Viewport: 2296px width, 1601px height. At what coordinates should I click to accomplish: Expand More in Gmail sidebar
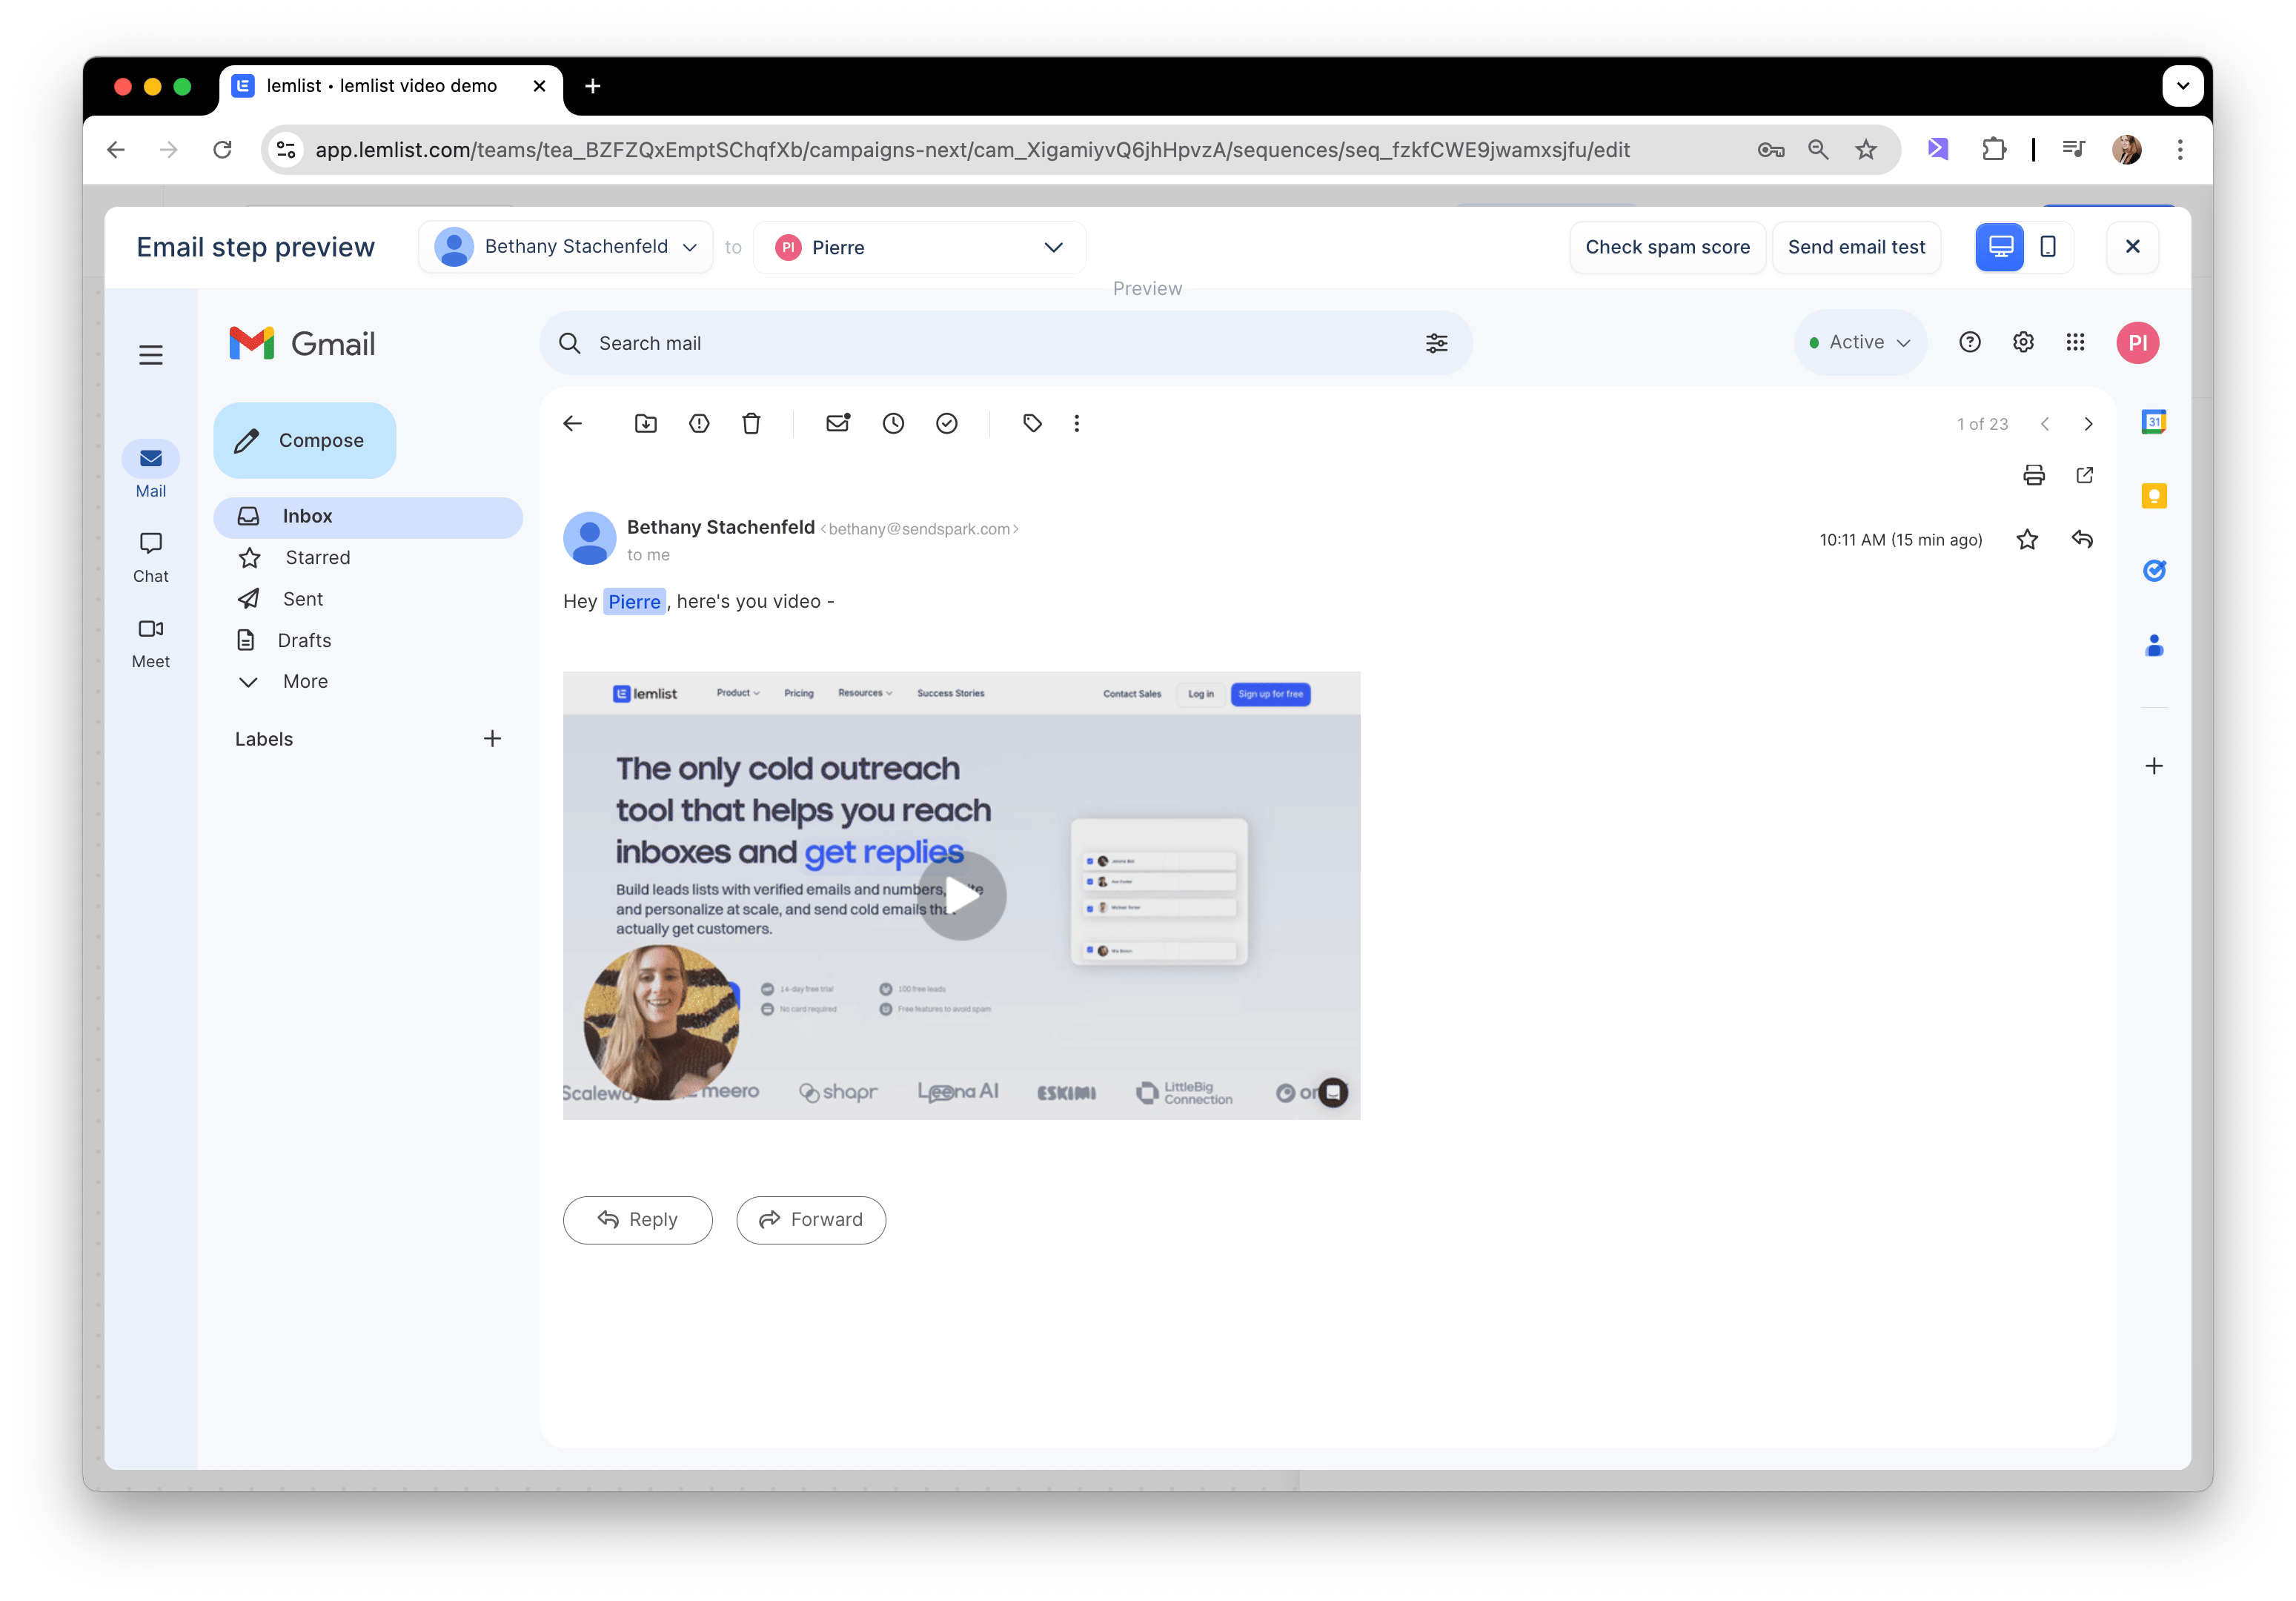[306, 681]
